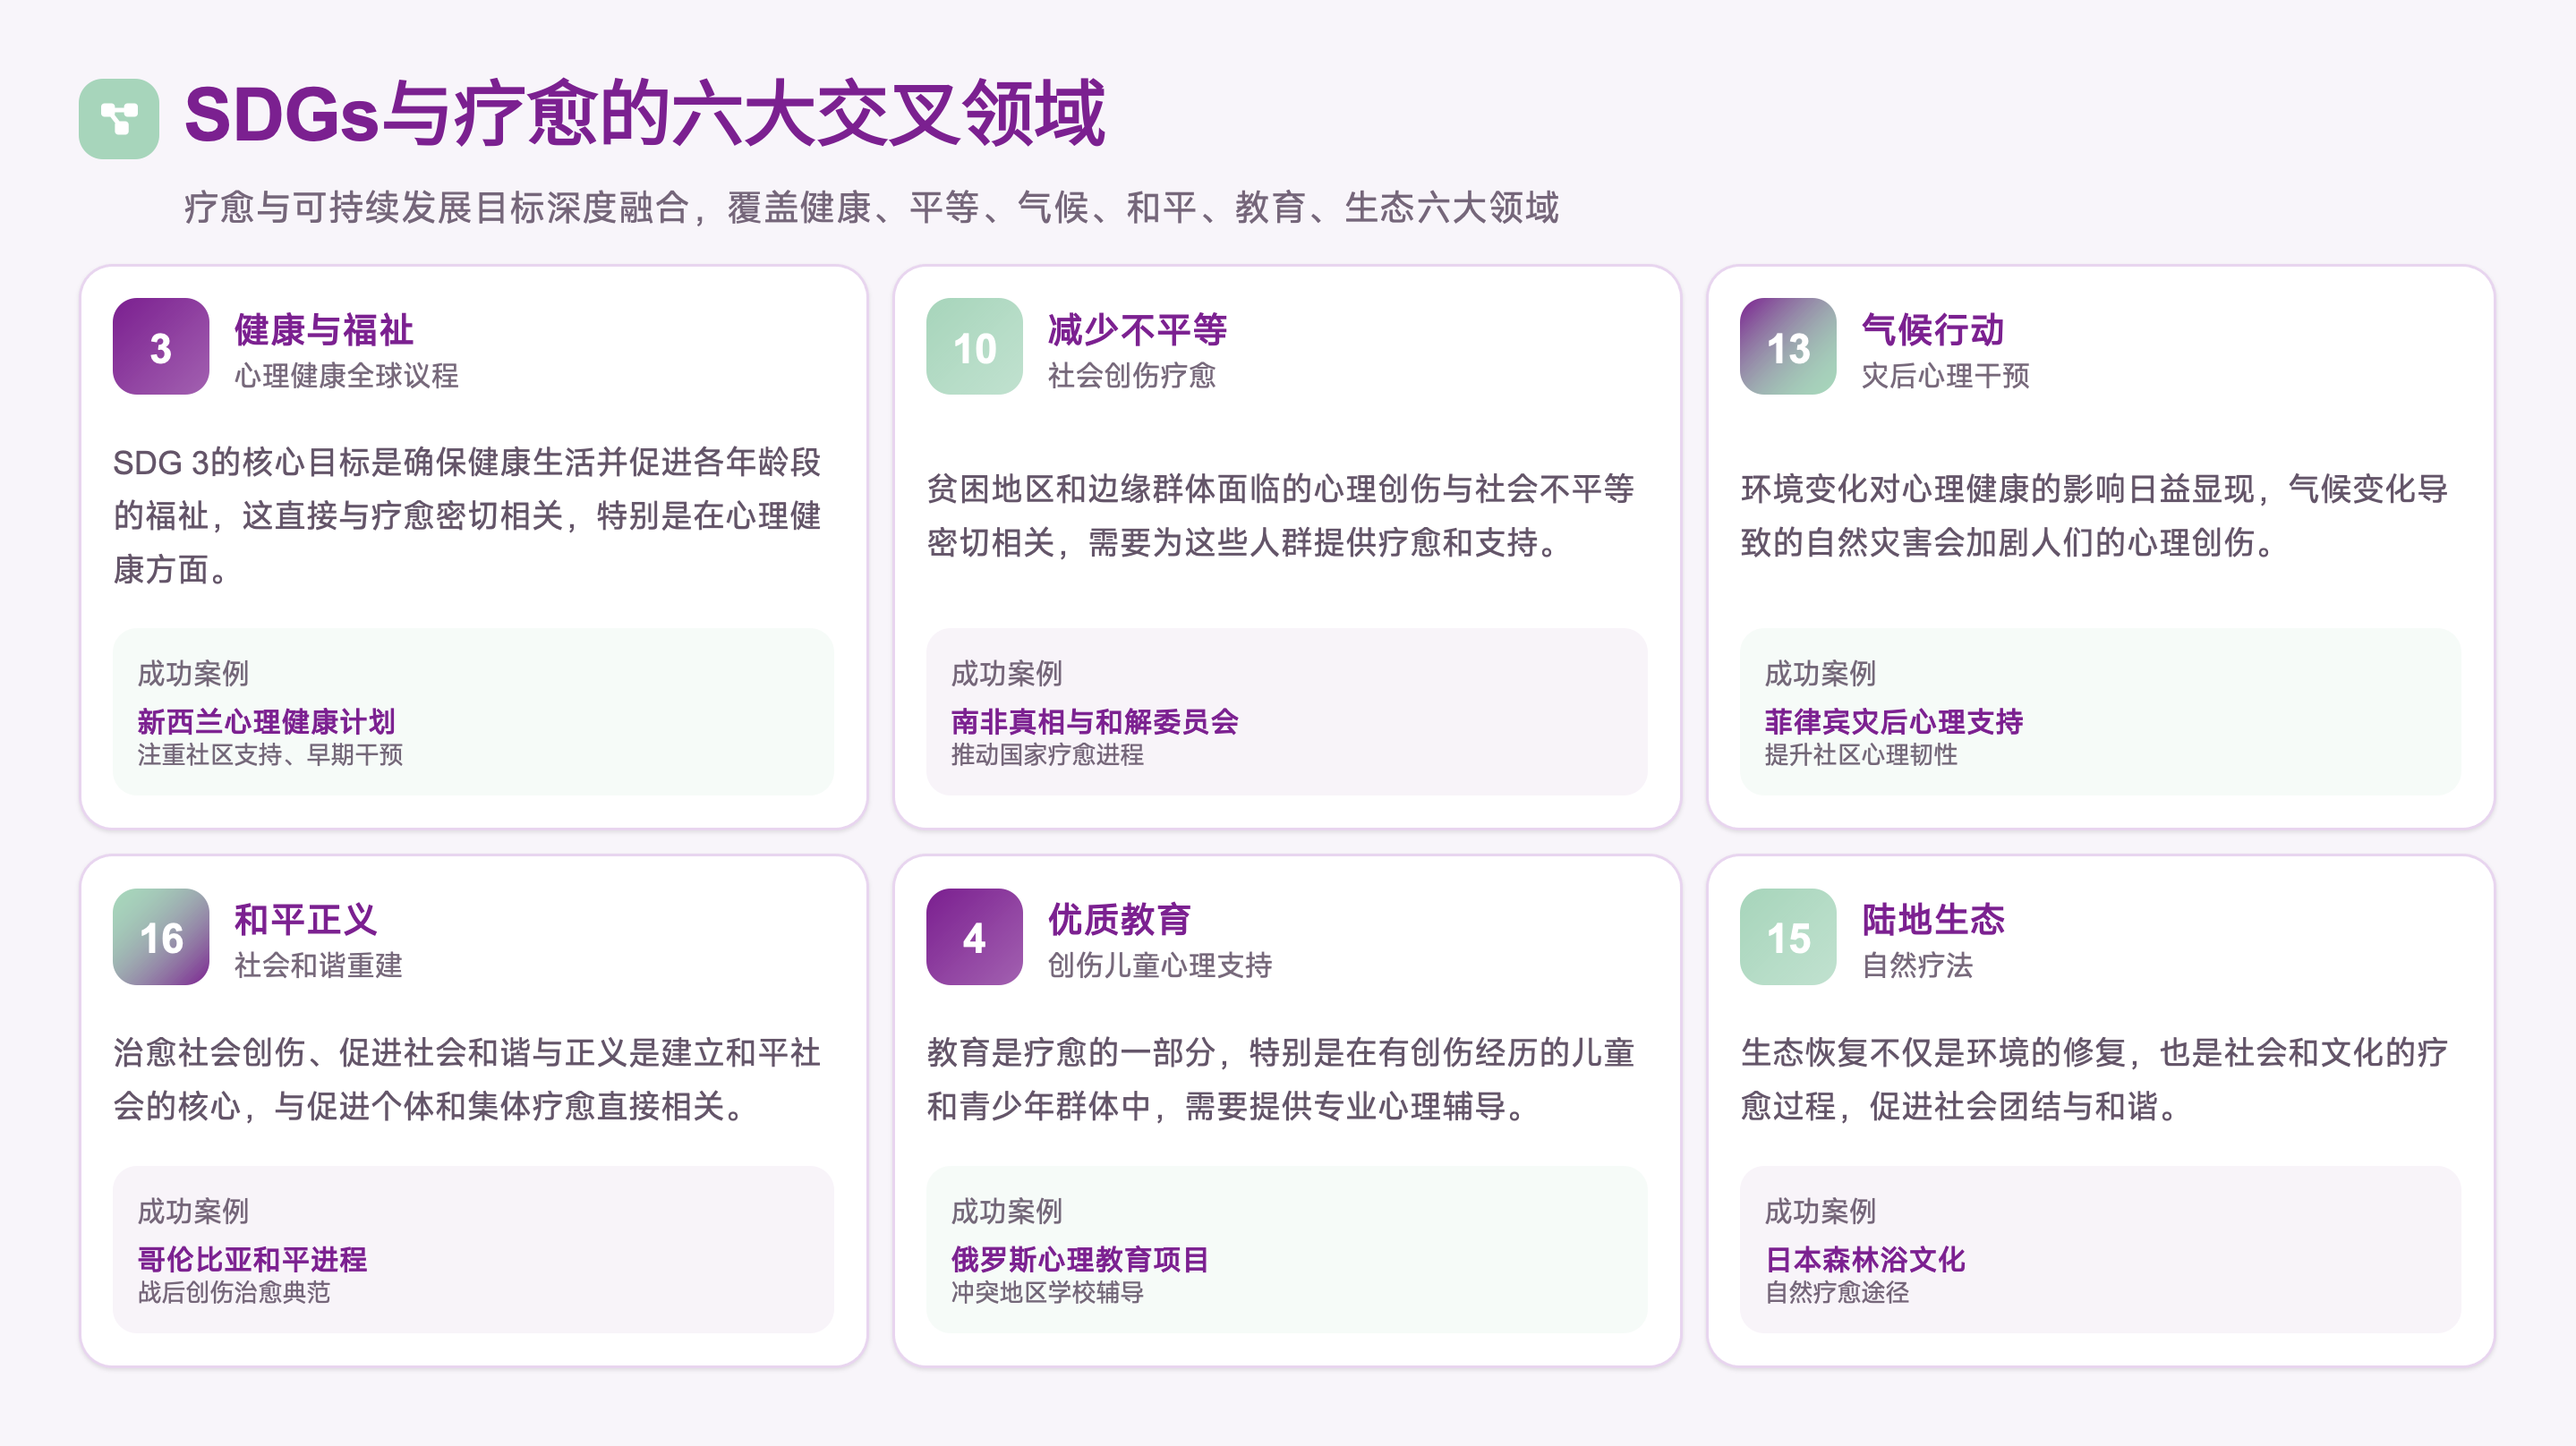Click the 菲律宾灾后心理支持 case title
2576x1446 pixels.
(x=1893, y=721)
